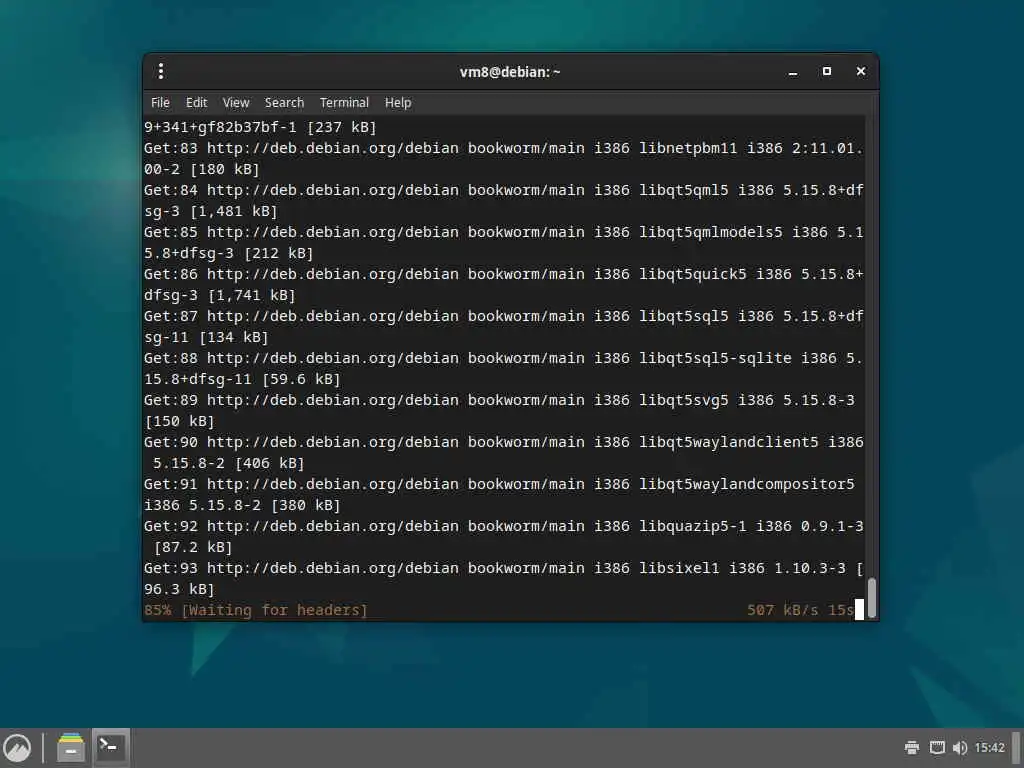Click the '[1,481 kB]' size text

[x=233, y=211]
